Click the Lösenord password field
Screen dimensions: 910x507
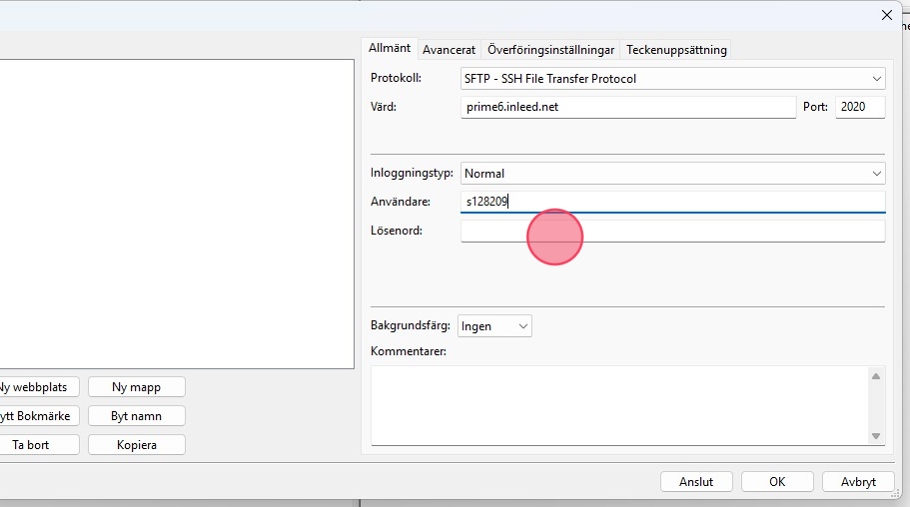click(x=672, y=231)
